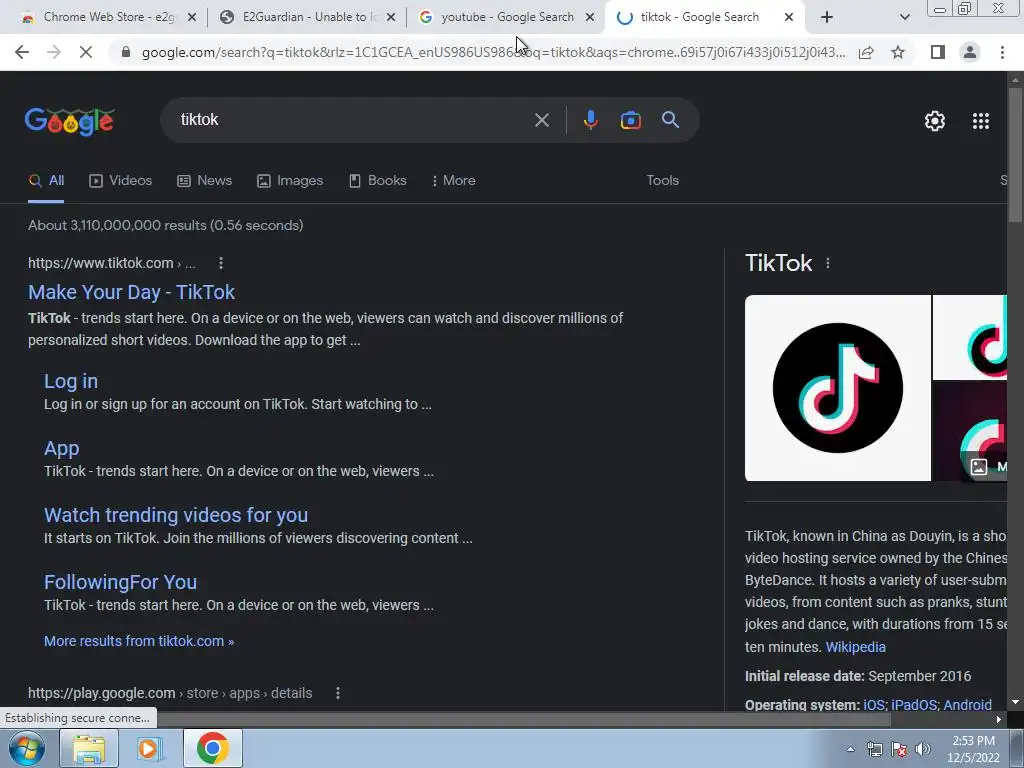Screen dimensions: 1024x768
Task: Click in the tiktok search input field
Action: tap(353, 120)
